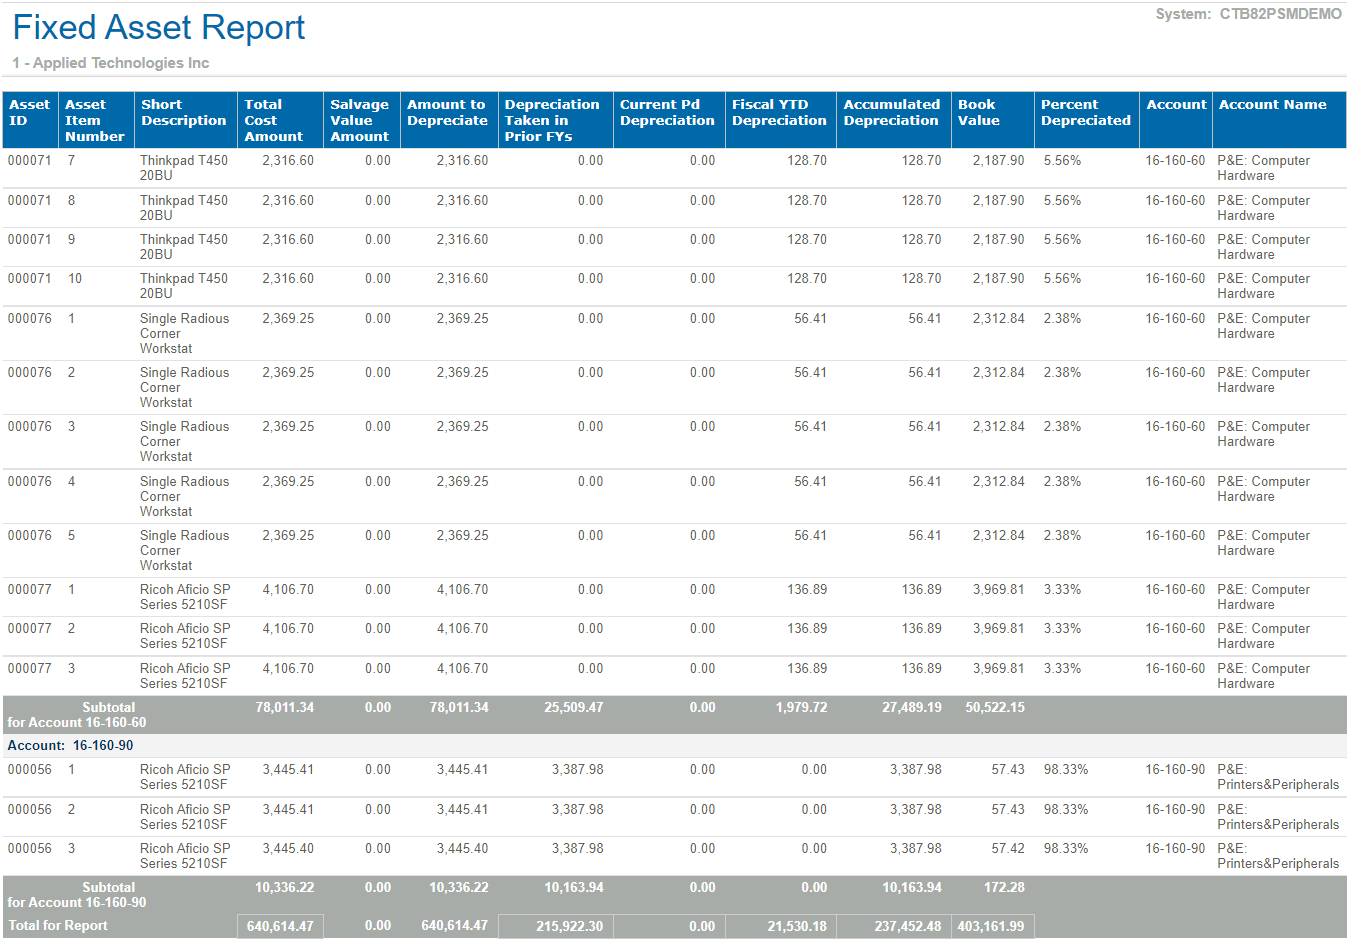Select the Salvage Value Amount column header

pyautogui.click(x=359, y=120)
